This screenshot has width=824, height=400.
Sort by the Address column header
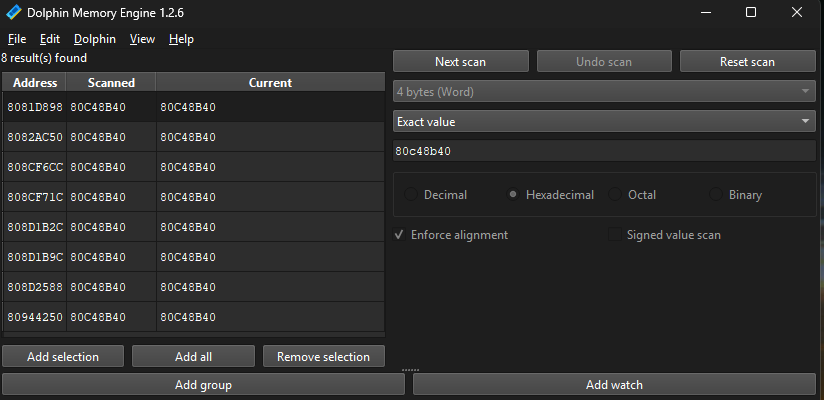(35, 83)
